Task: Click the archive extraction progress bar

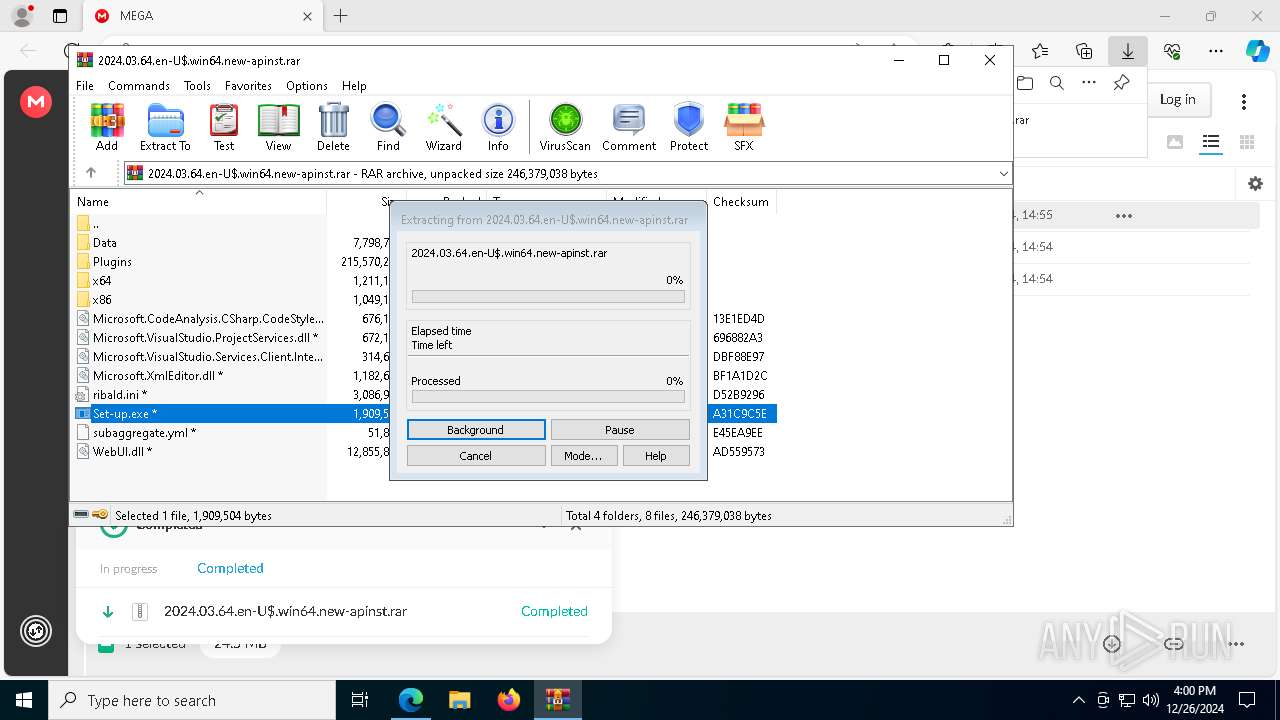Action: [x=548, y=297]
